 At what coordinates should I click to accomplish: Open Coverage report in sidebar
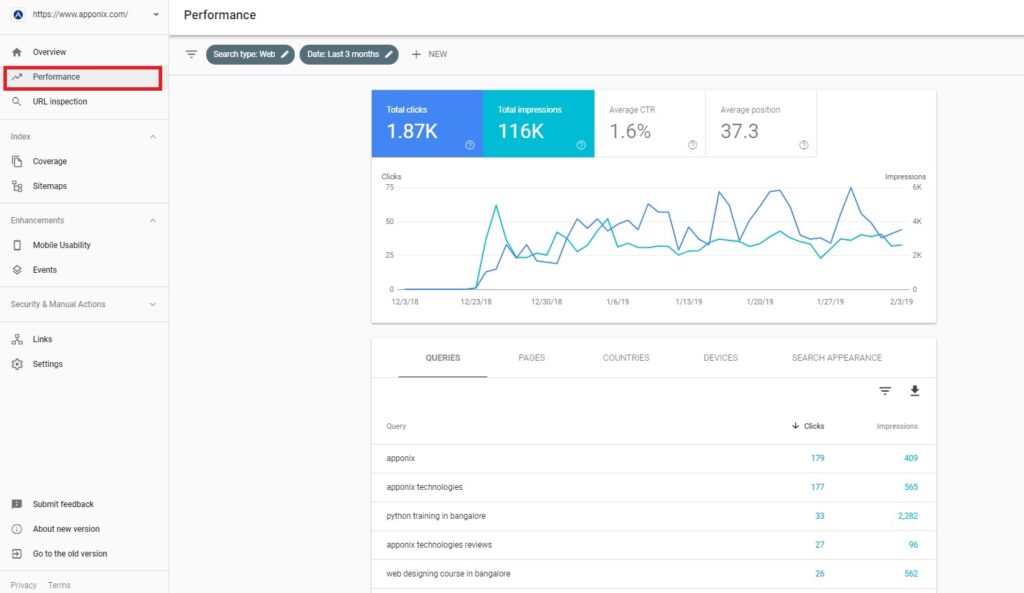(x=84, y=161)
